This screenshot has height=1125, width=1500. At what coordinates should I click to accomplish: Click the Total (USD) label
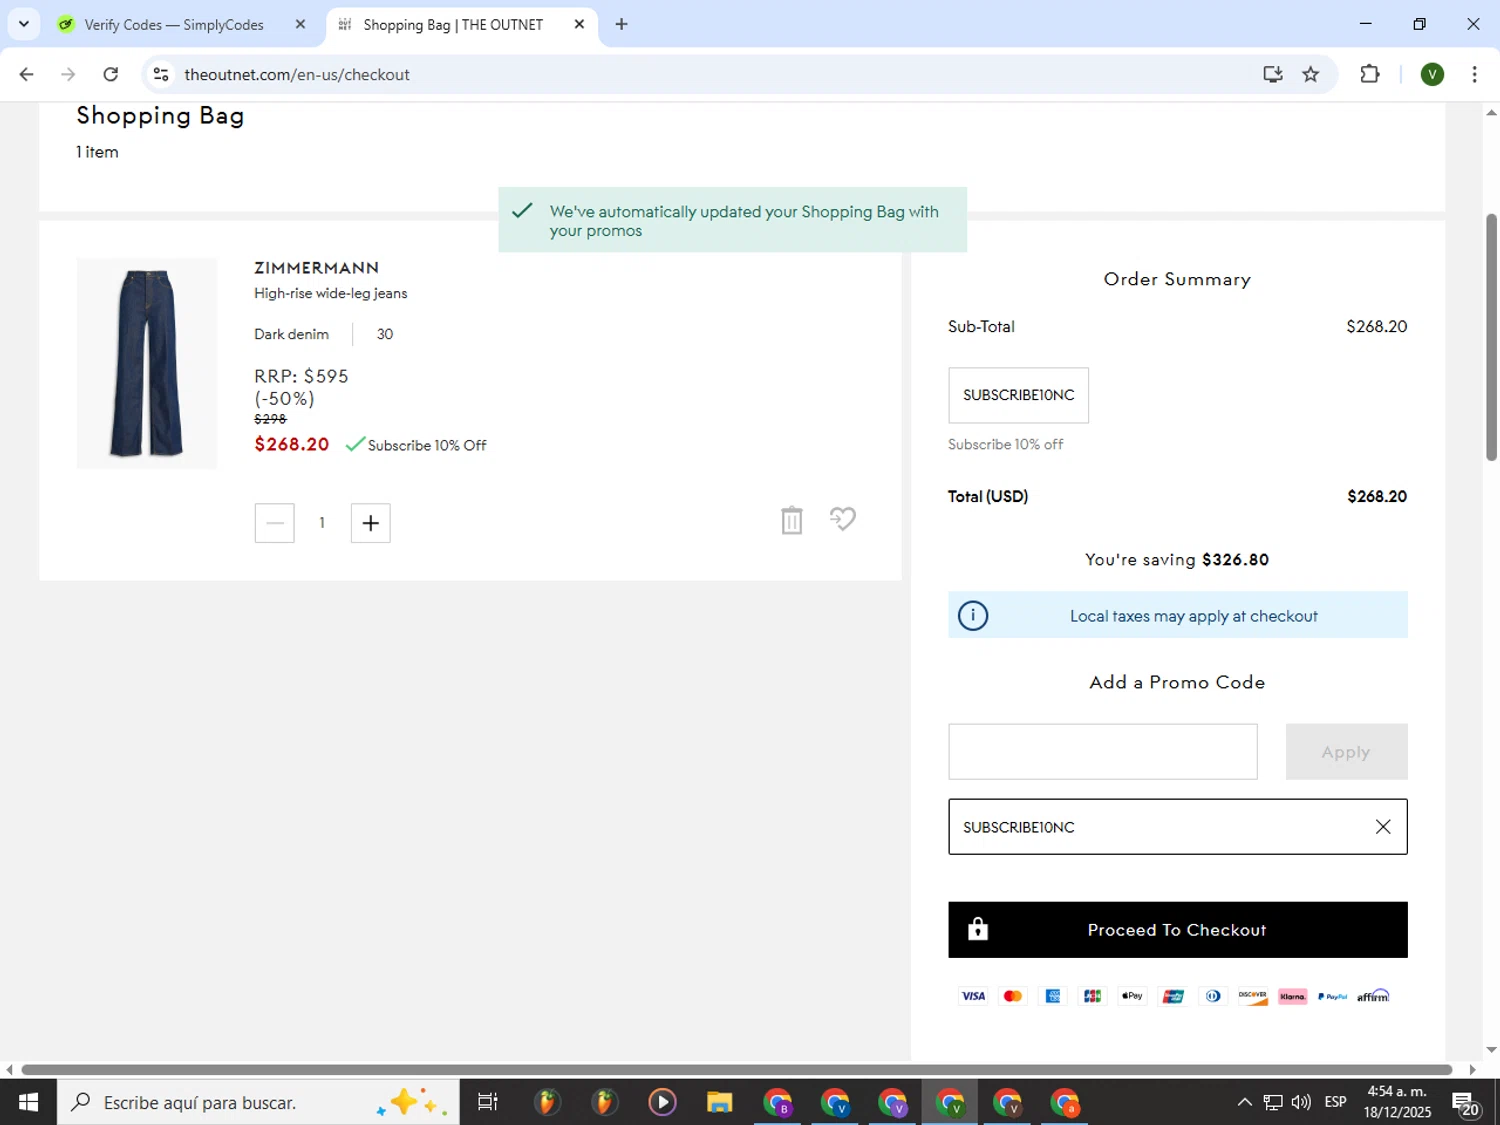point(988,496)
